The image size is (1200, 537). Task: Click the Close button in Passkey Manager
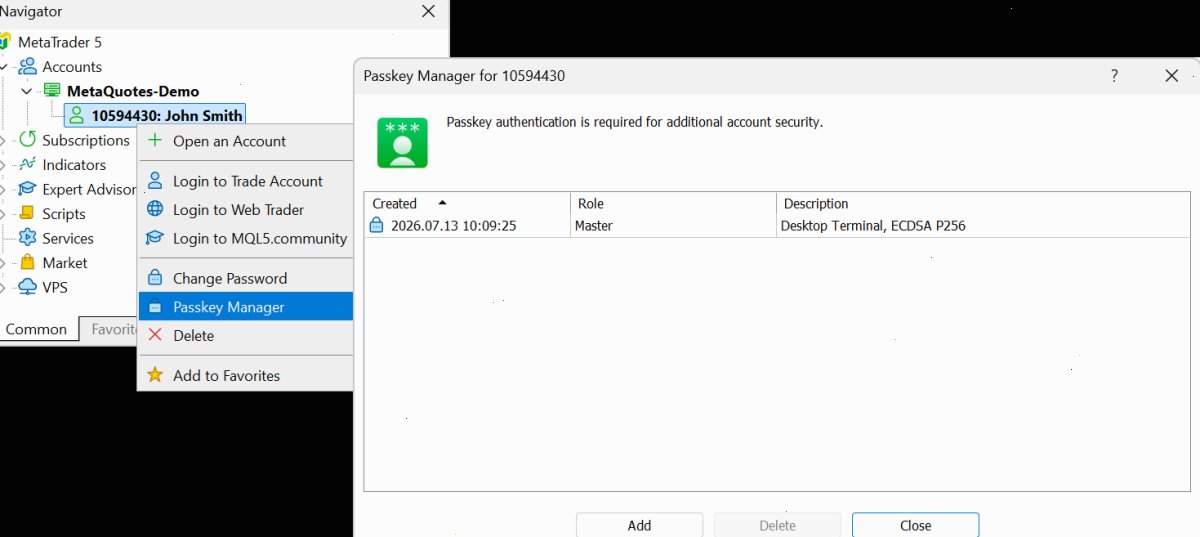click(x=915, y=525)
